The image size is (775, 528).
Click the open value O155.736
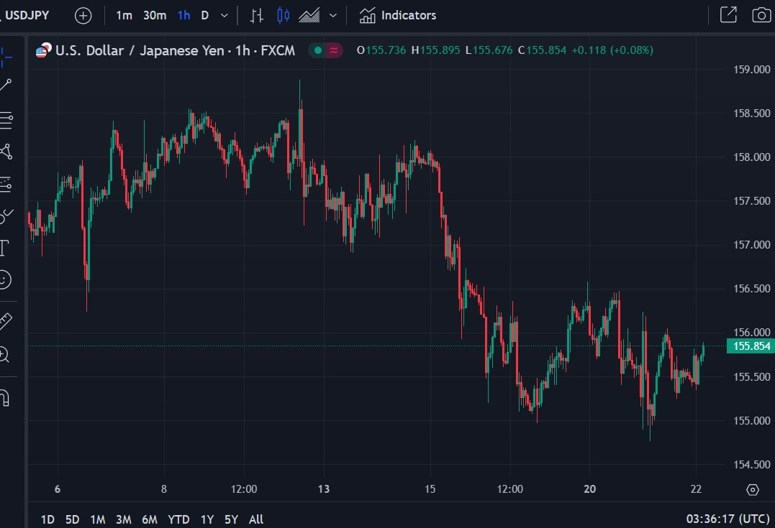pos(381,50)
